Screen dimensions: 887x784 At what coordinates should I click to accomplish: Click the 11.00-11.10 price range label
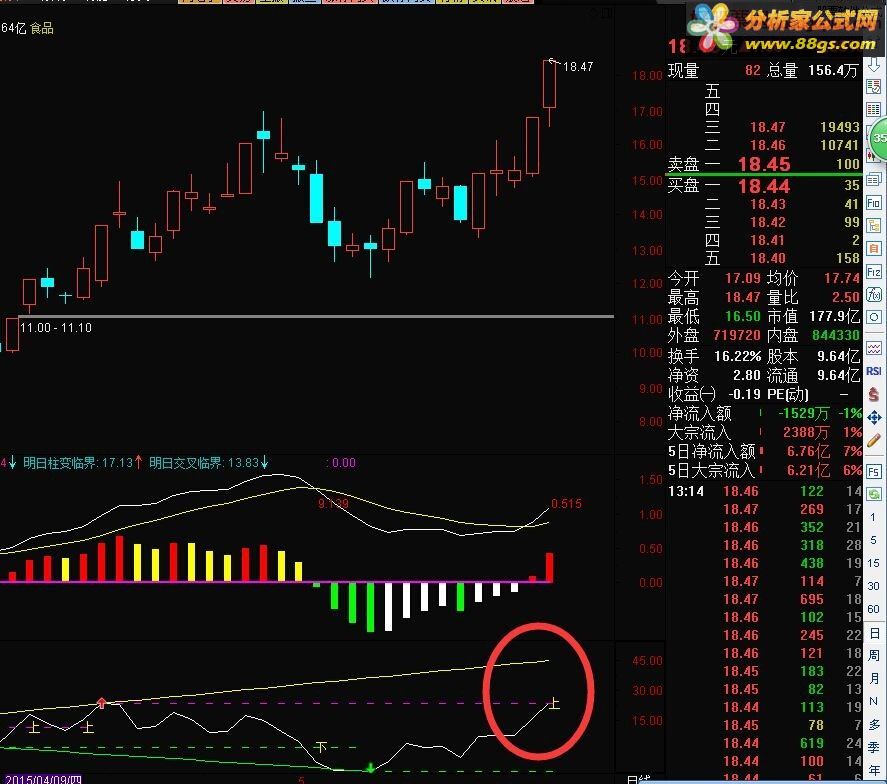(55, 328)
